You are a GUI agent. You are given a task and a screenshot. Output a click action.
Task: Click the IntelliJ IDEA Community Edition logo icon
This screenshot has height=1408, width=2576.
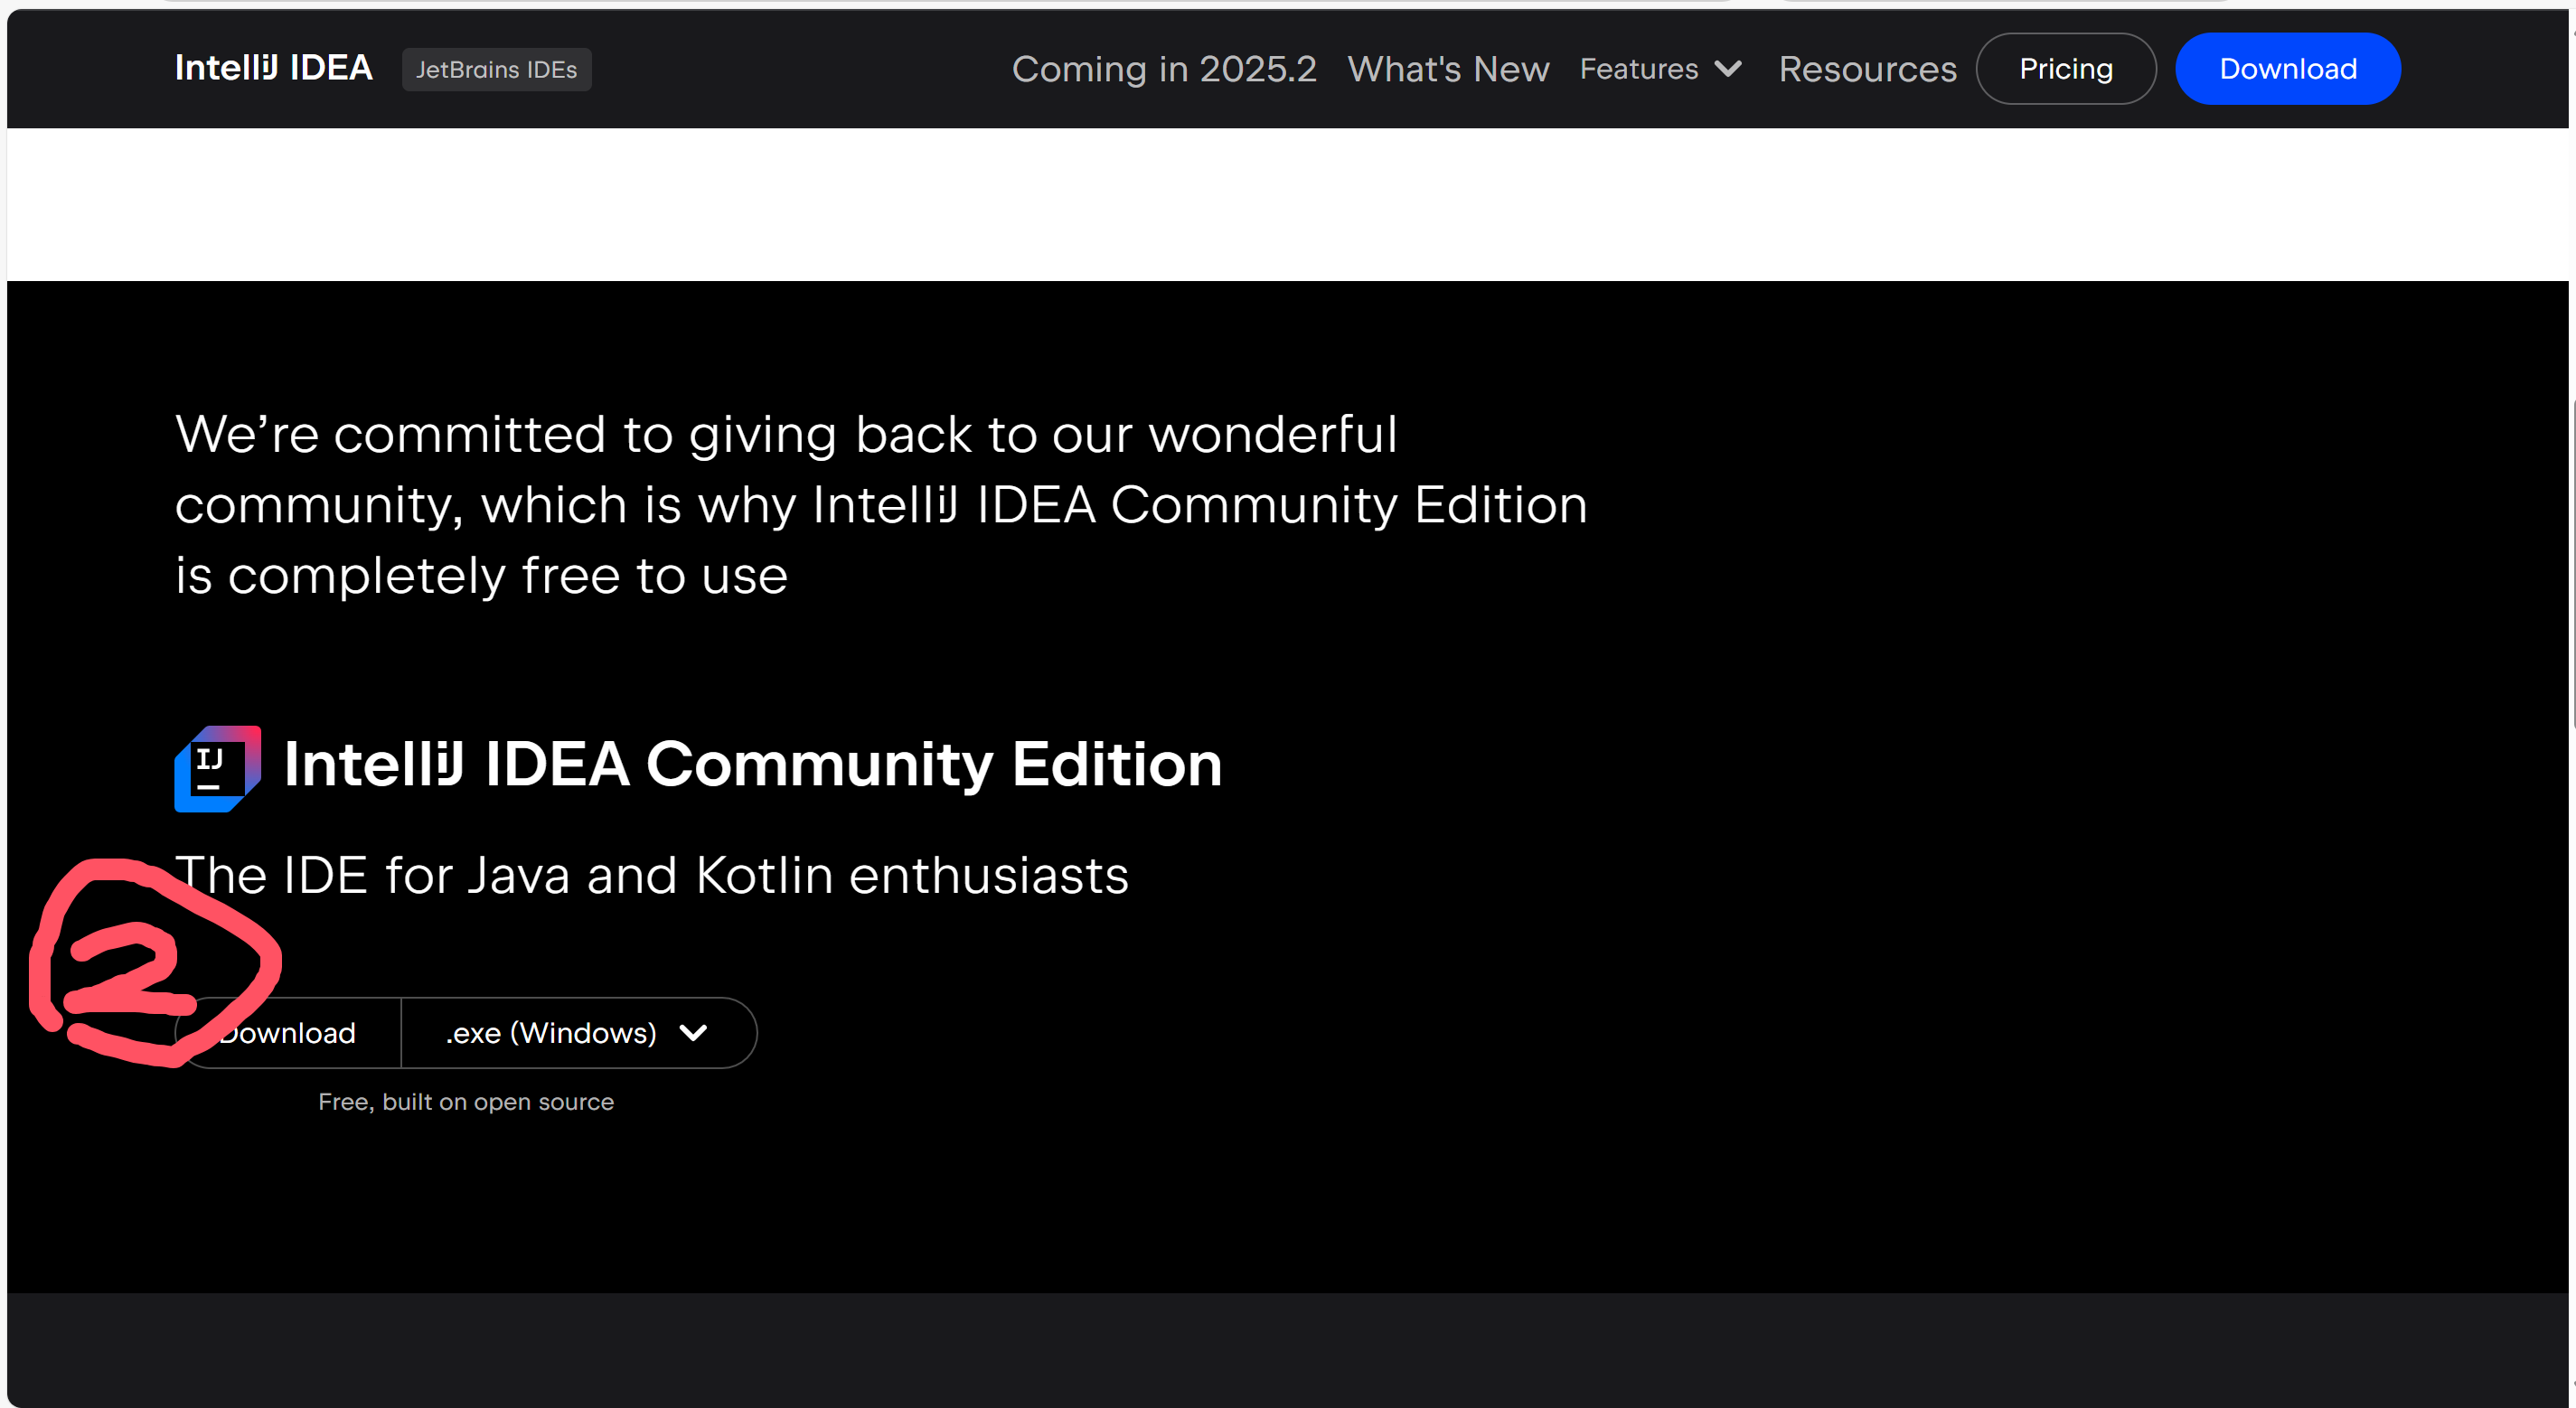tap(217, 768)
